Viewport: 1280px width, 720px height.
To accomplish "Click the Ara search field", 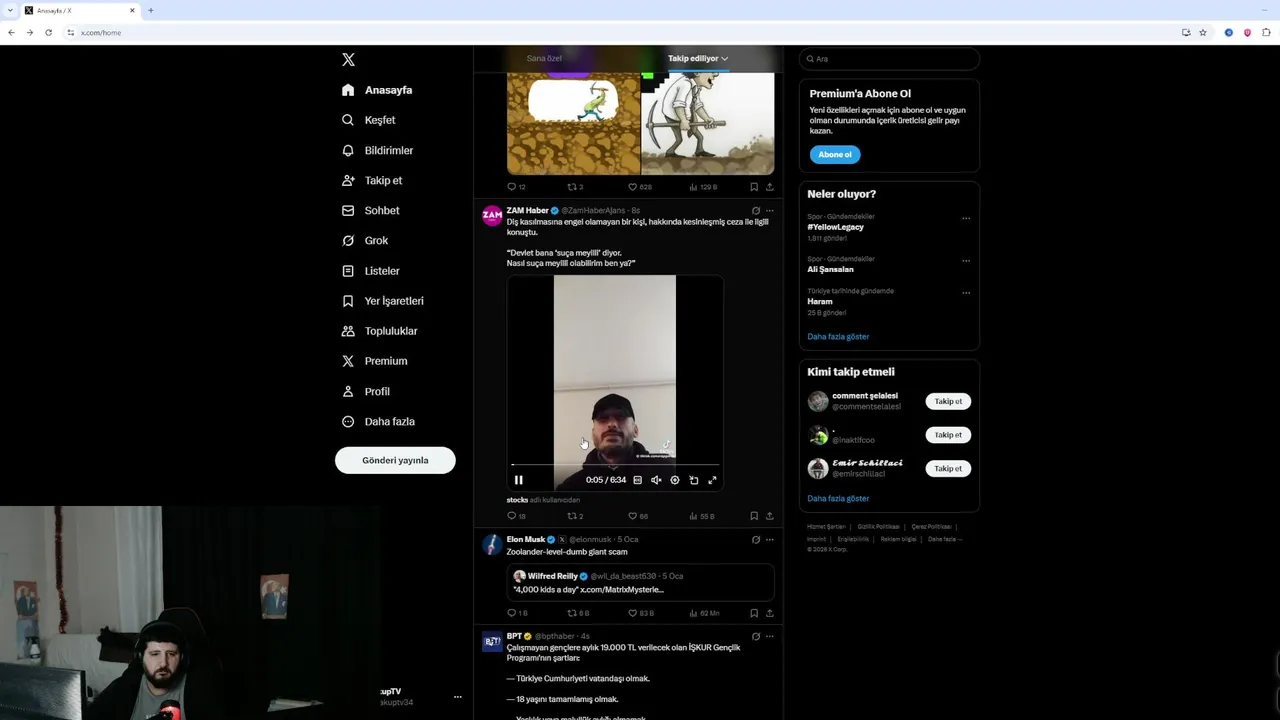I will pos(889,59).
